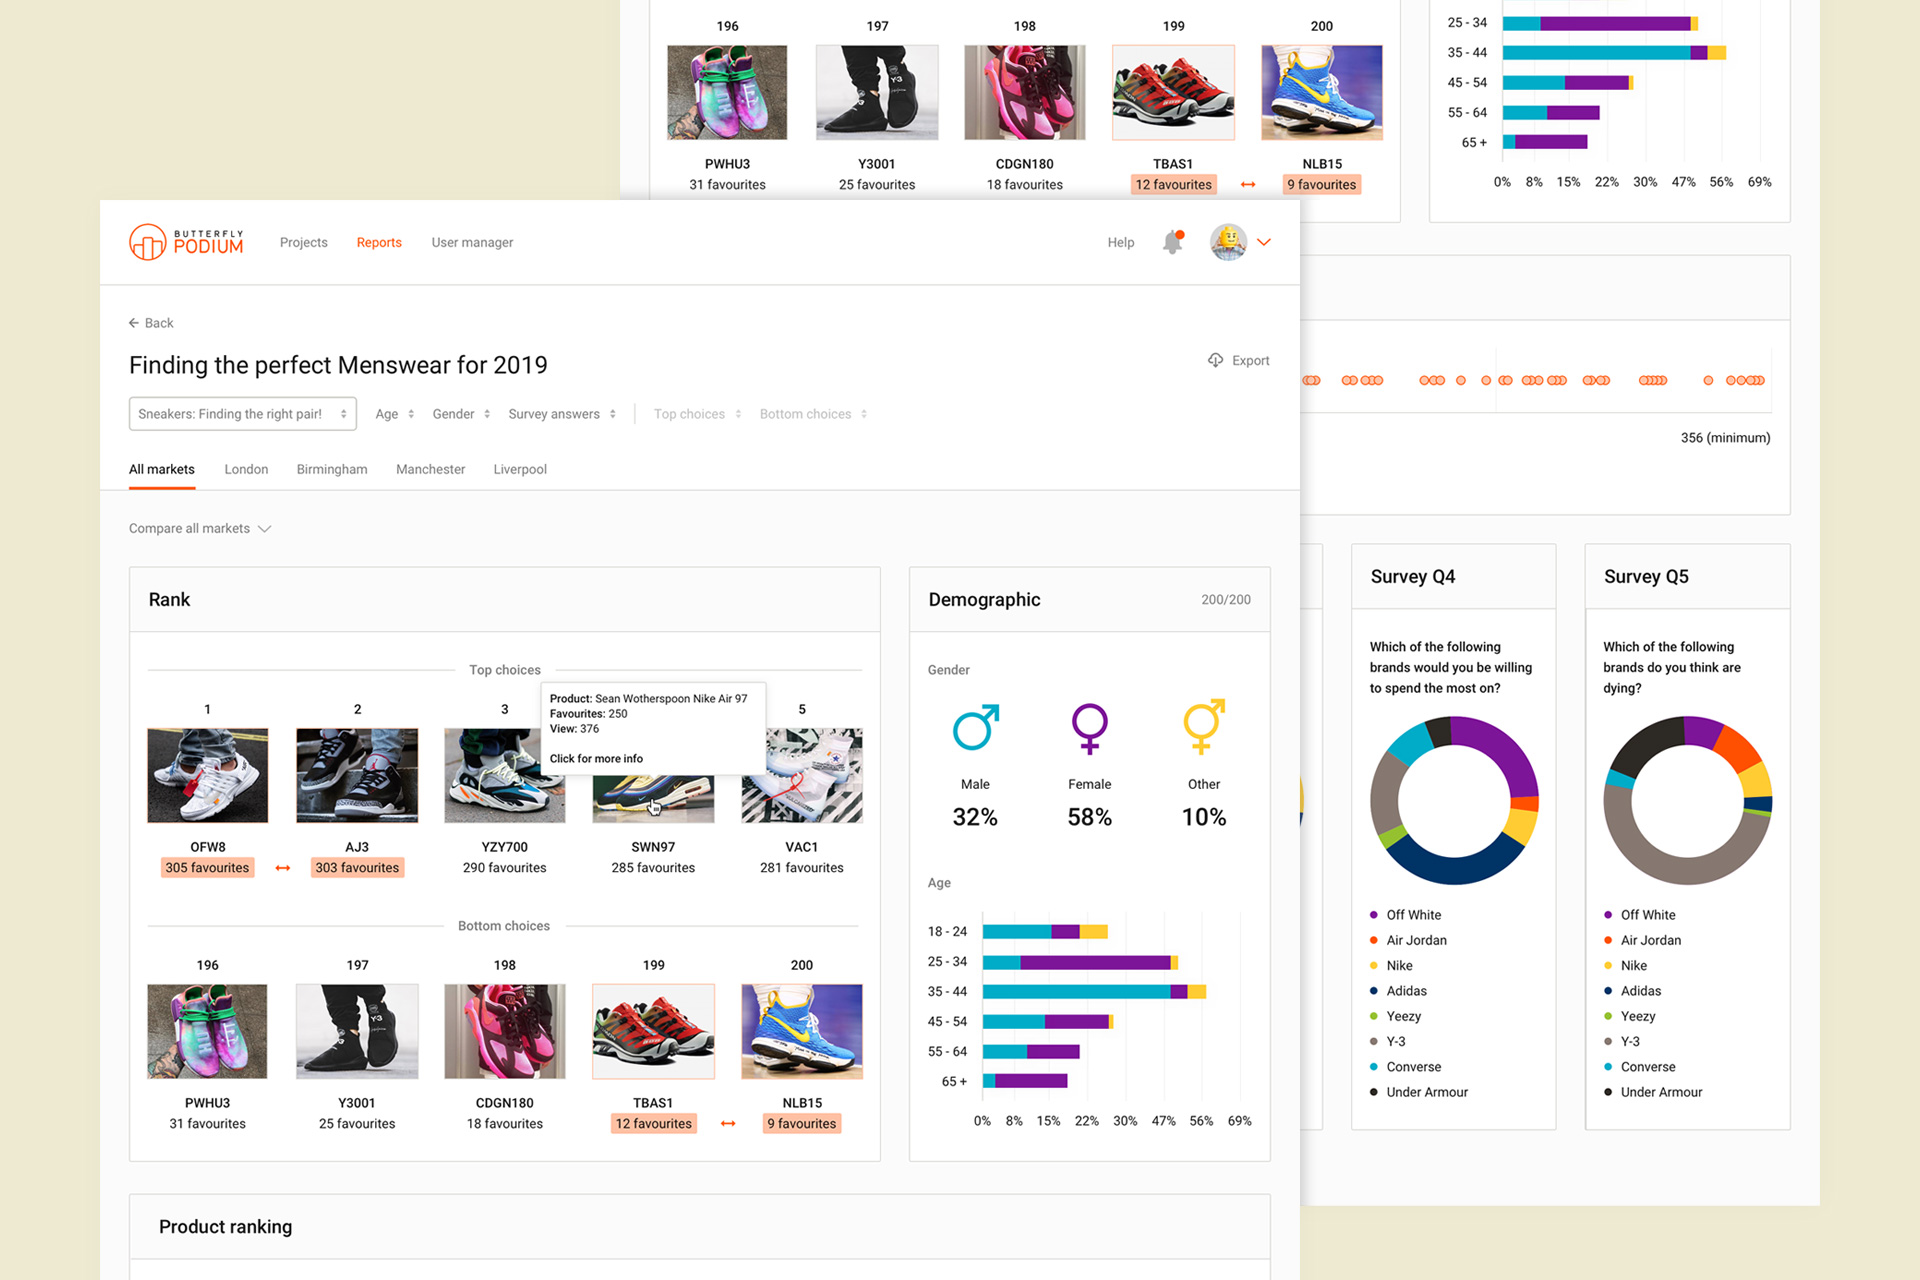Click the 18 - 24 age bar
Screen dimensions: 1920x1280
point(1045,932)
